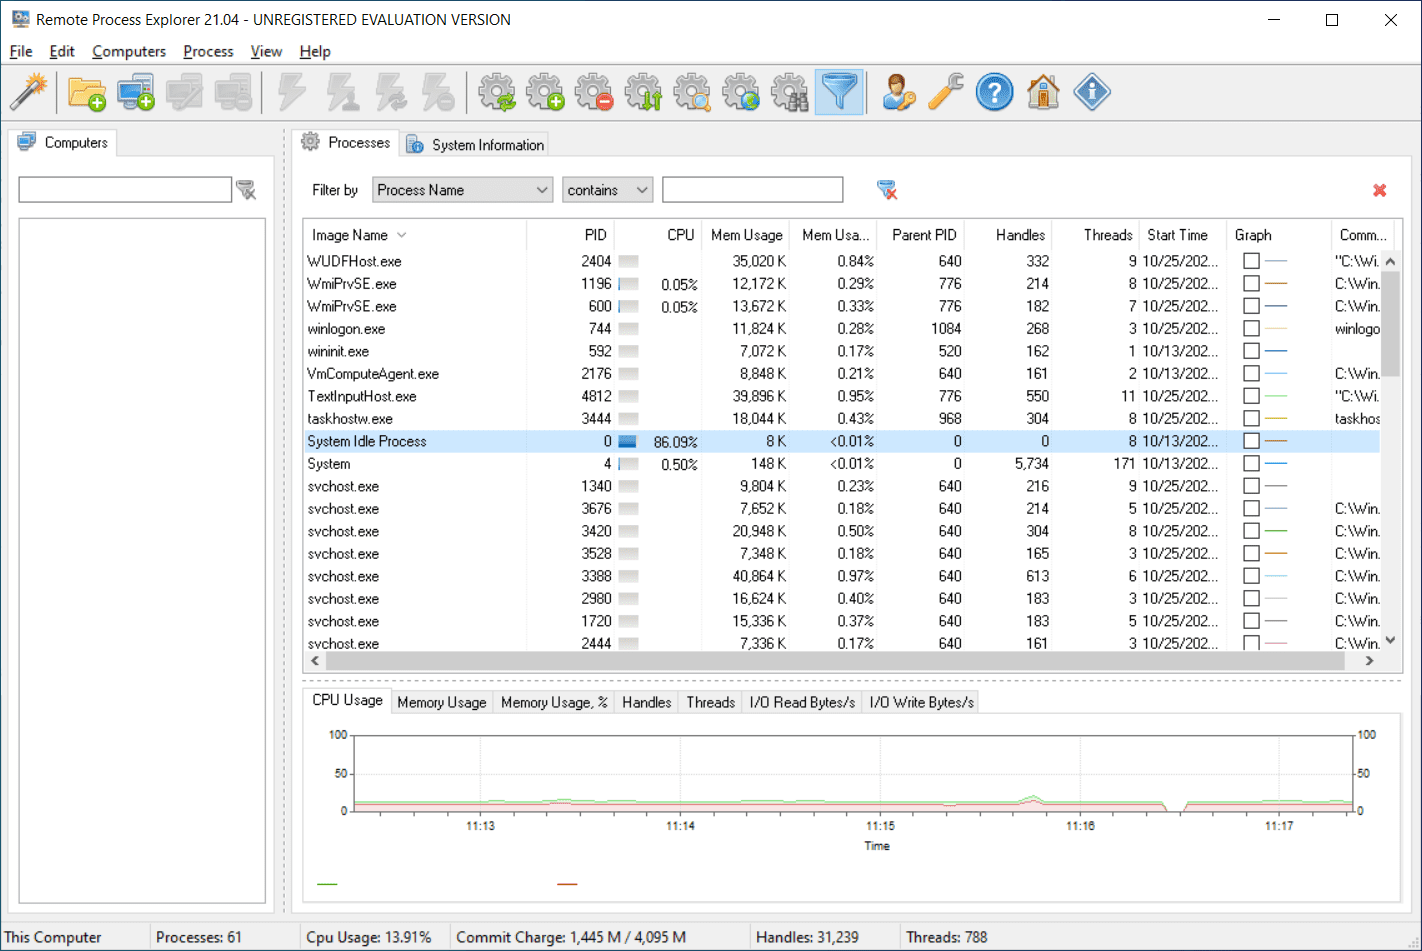Toggle graph checkbox for TextInputHost.exe row
Viewport: 1422px width, 951px height.
point(1251,396)
